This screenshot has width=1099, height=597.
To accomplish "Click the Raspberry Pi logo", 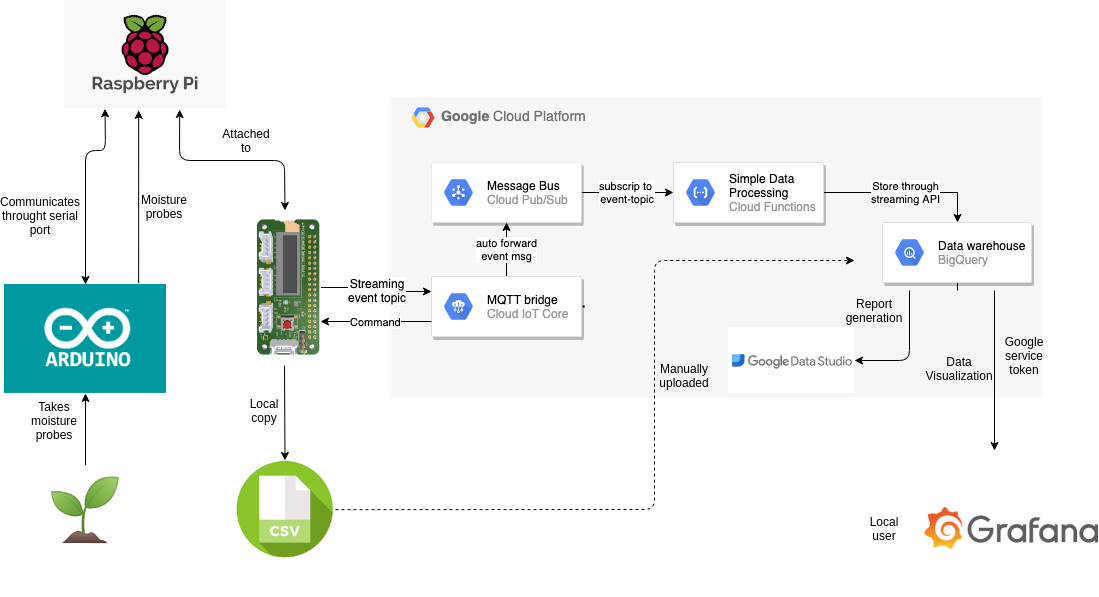I will point(144,45).
